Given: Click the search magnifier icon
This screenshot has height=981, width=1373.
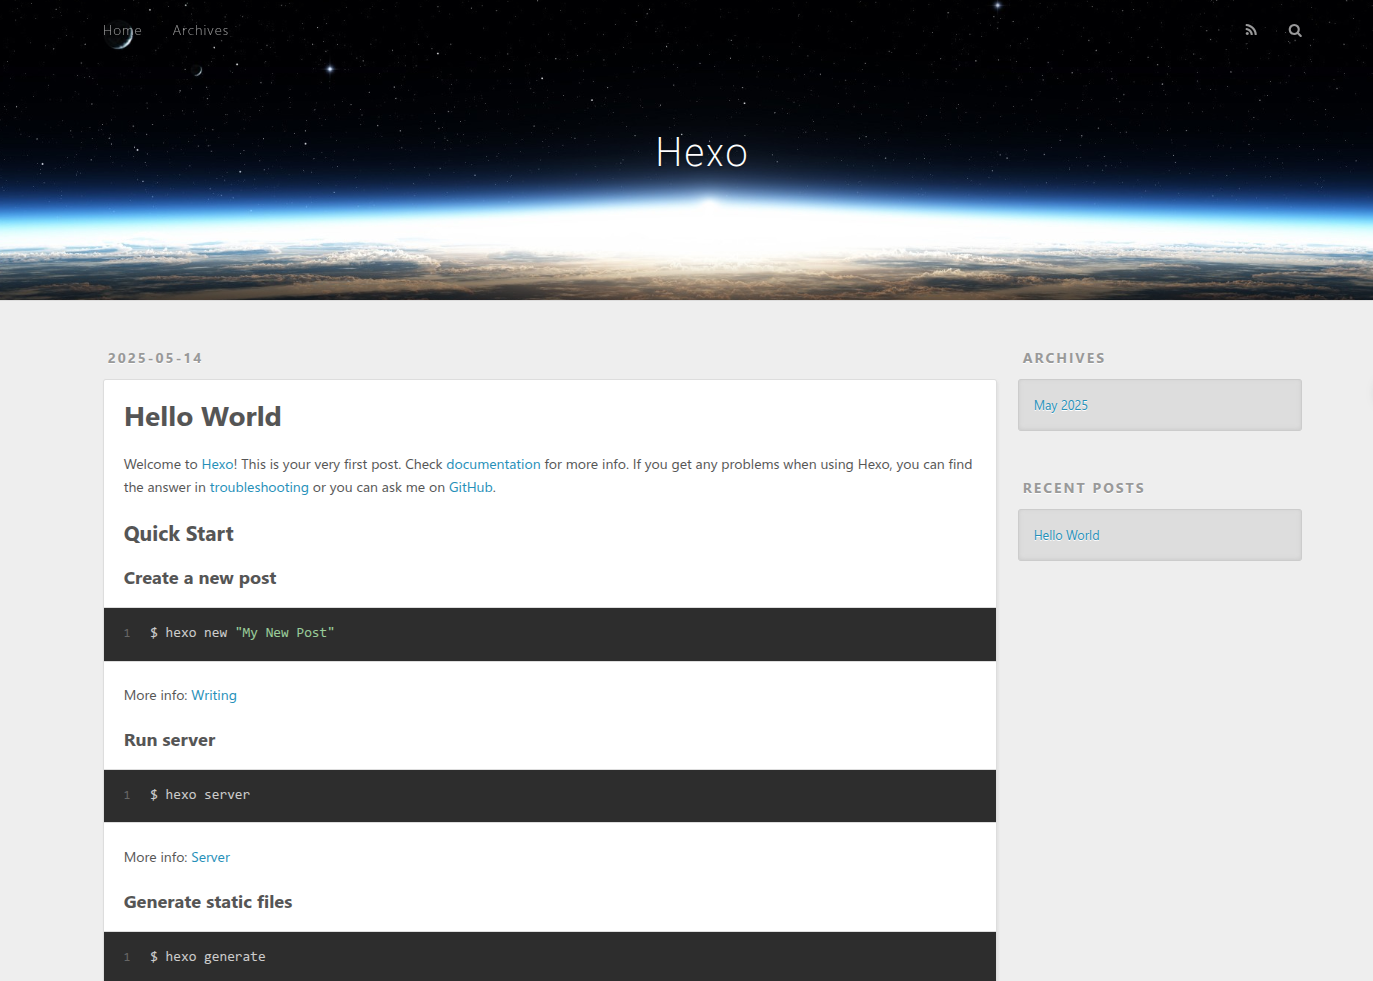Looking at the screenshot, I should point(1295,30).
